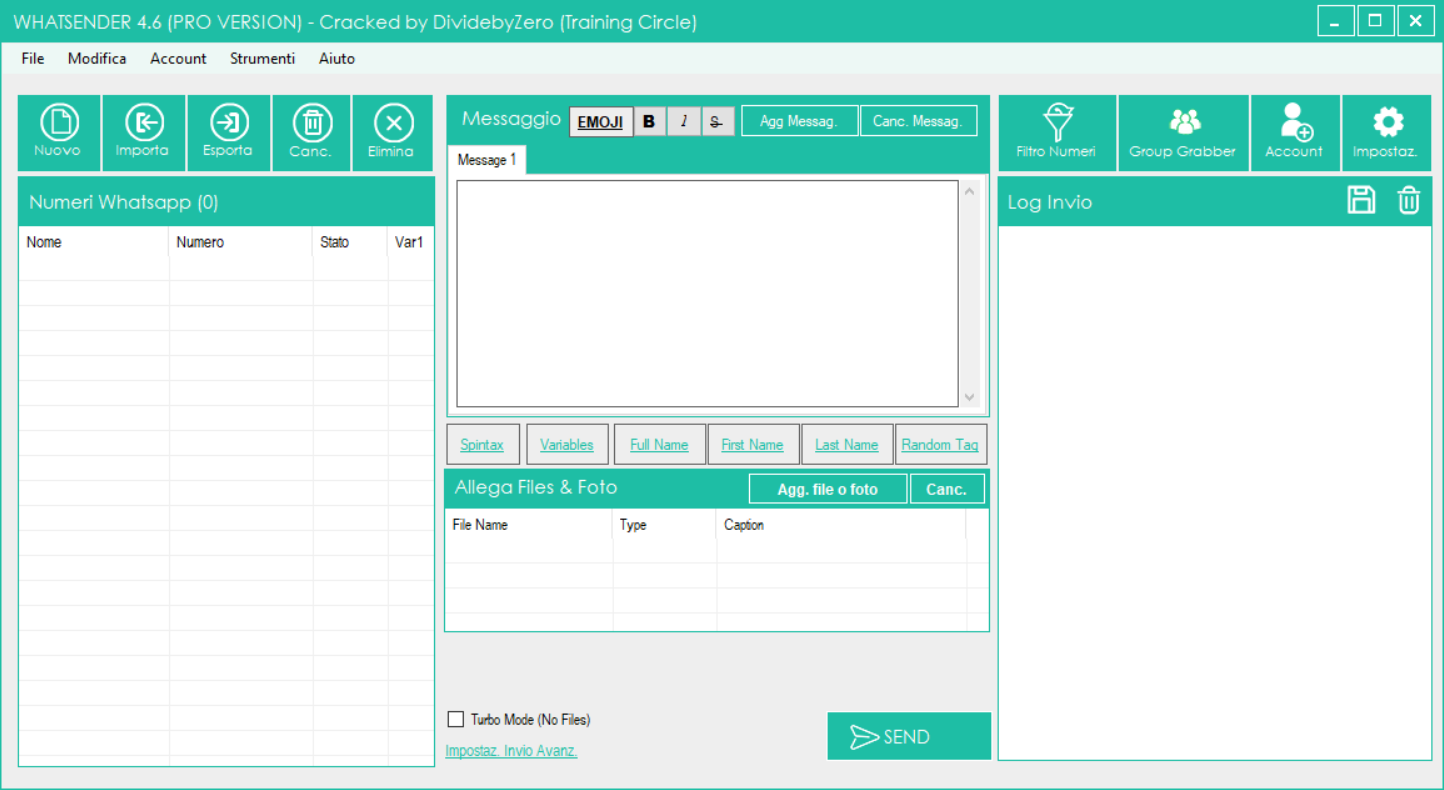Open the Importa import icon
The image size is (1444, 790).
[143, 133]
